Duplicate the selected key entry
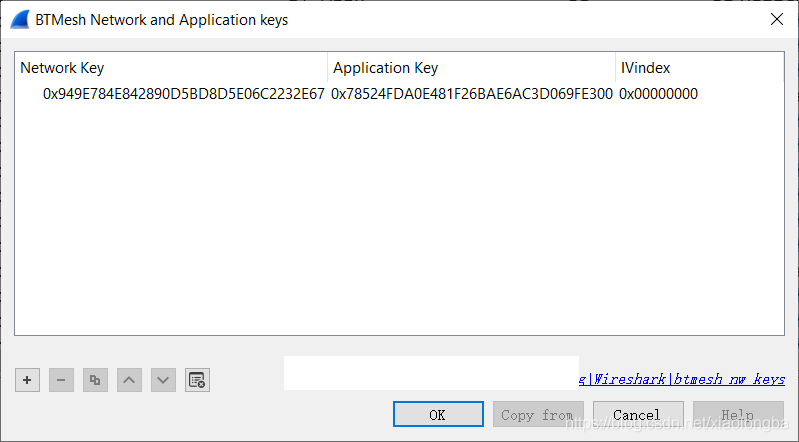Viewport: 799px width, 442px height. point(95,380)
